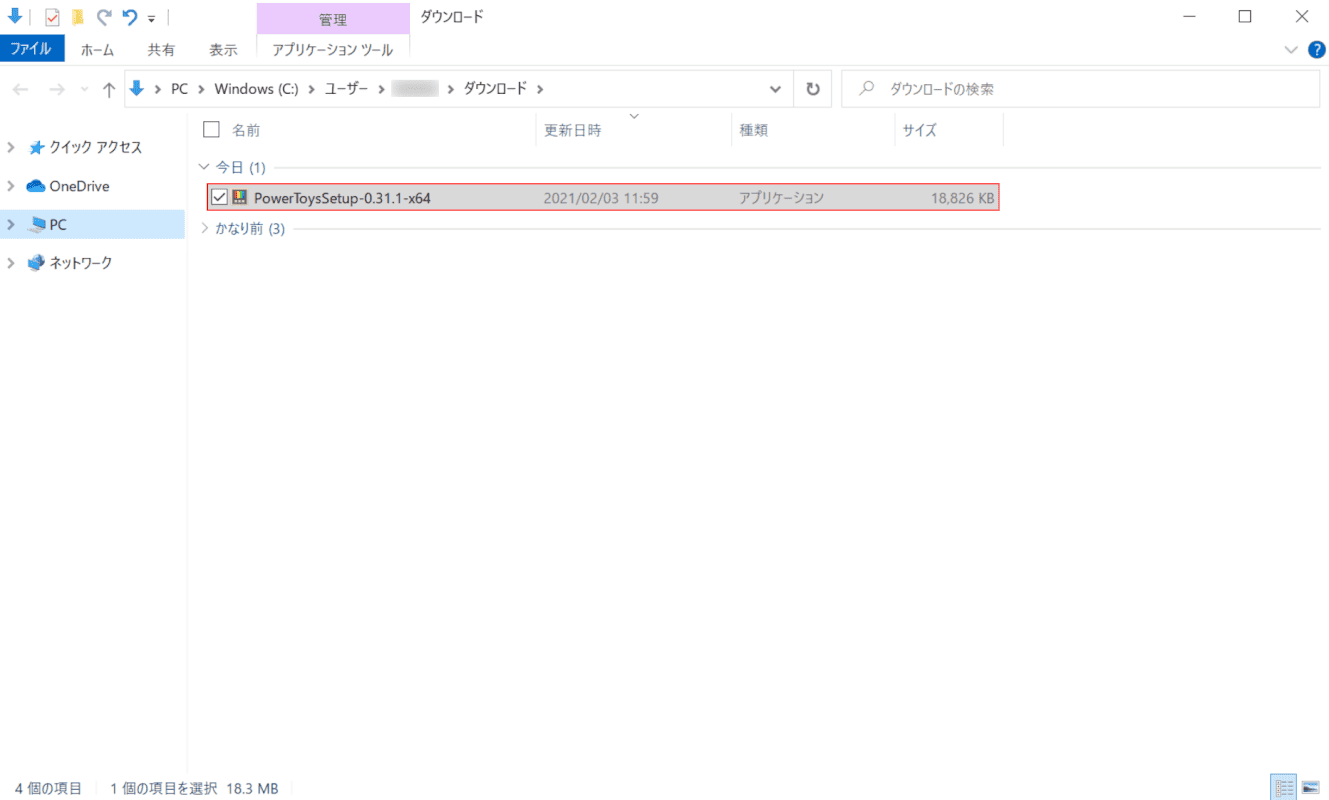Select PC in the sidebar
The image size is (1329, 800).
(58, 225)
